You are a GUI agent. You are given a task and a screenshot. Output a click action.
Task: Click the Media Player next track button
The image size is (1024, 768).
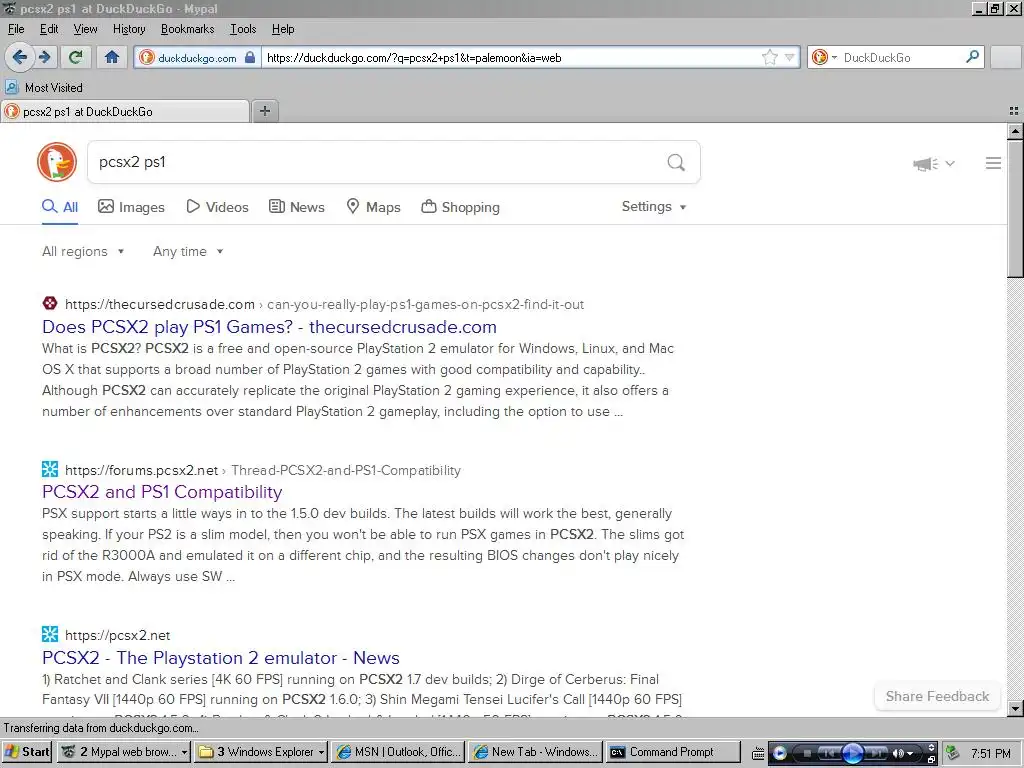[876, 753]
